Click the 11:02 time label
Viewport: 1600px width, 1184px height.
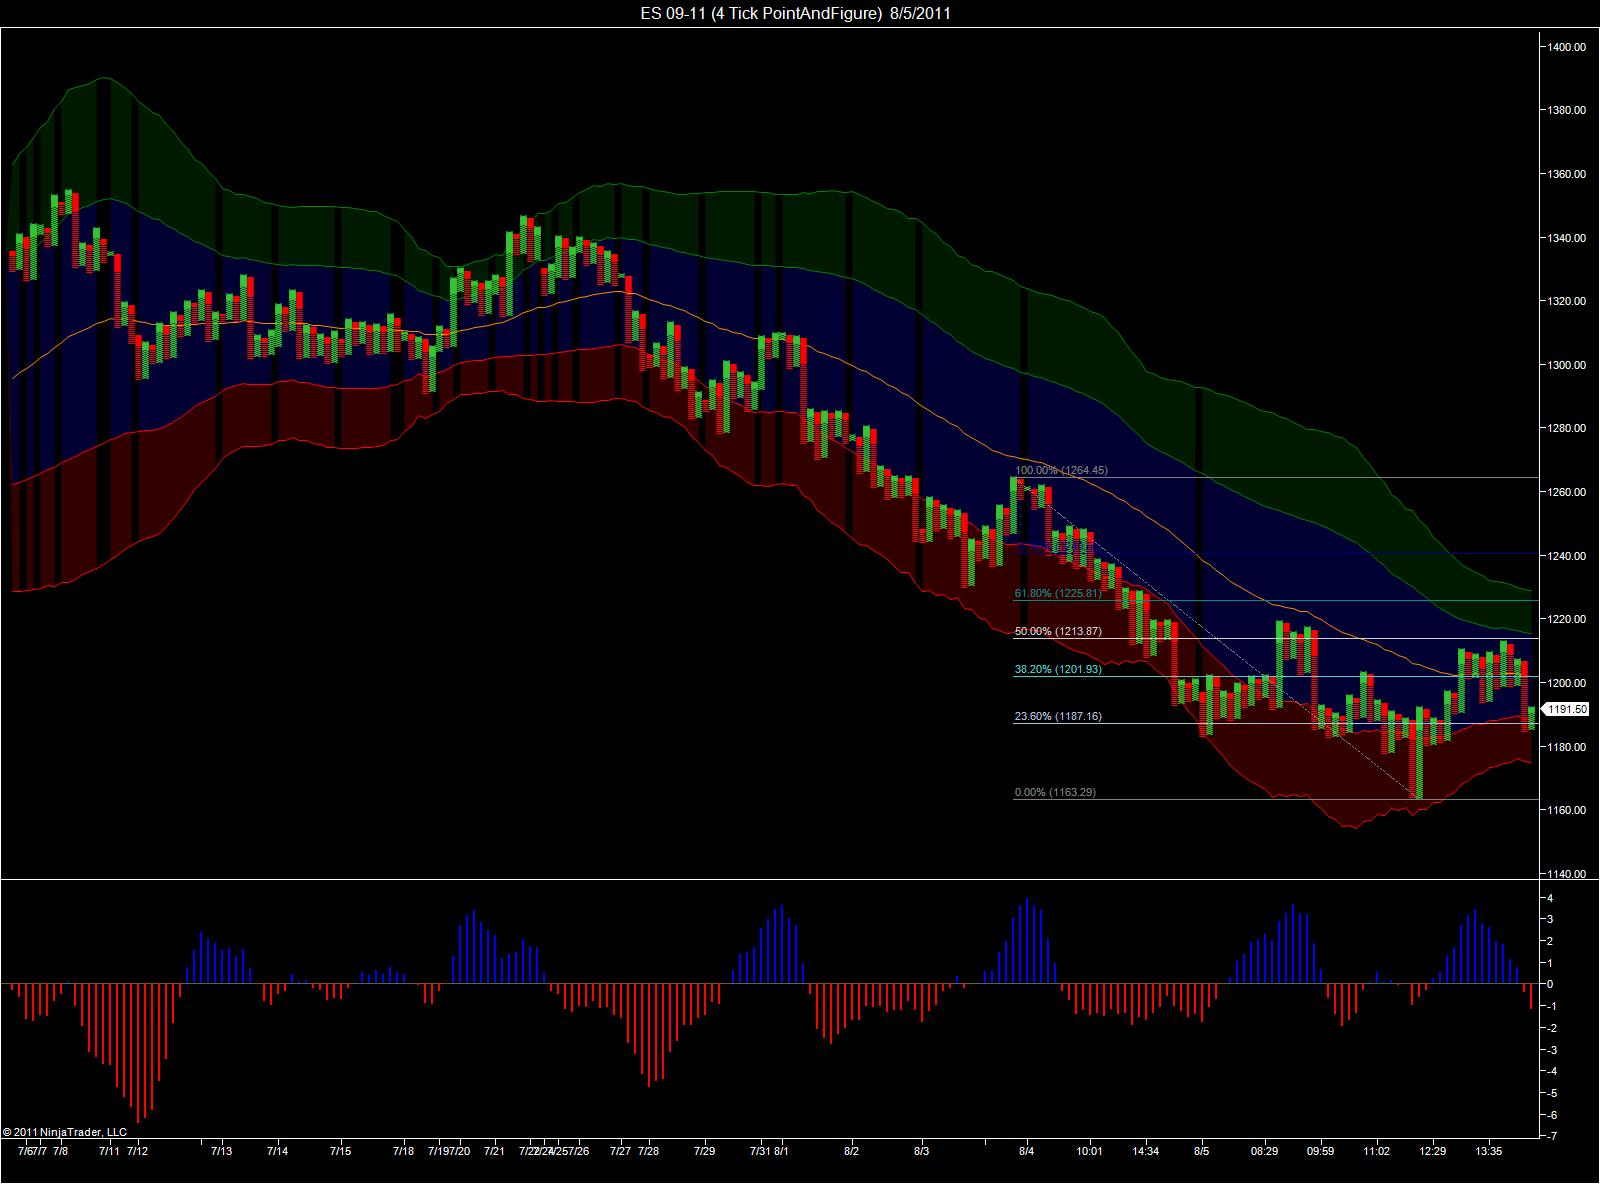(x=1377, y=1151)
